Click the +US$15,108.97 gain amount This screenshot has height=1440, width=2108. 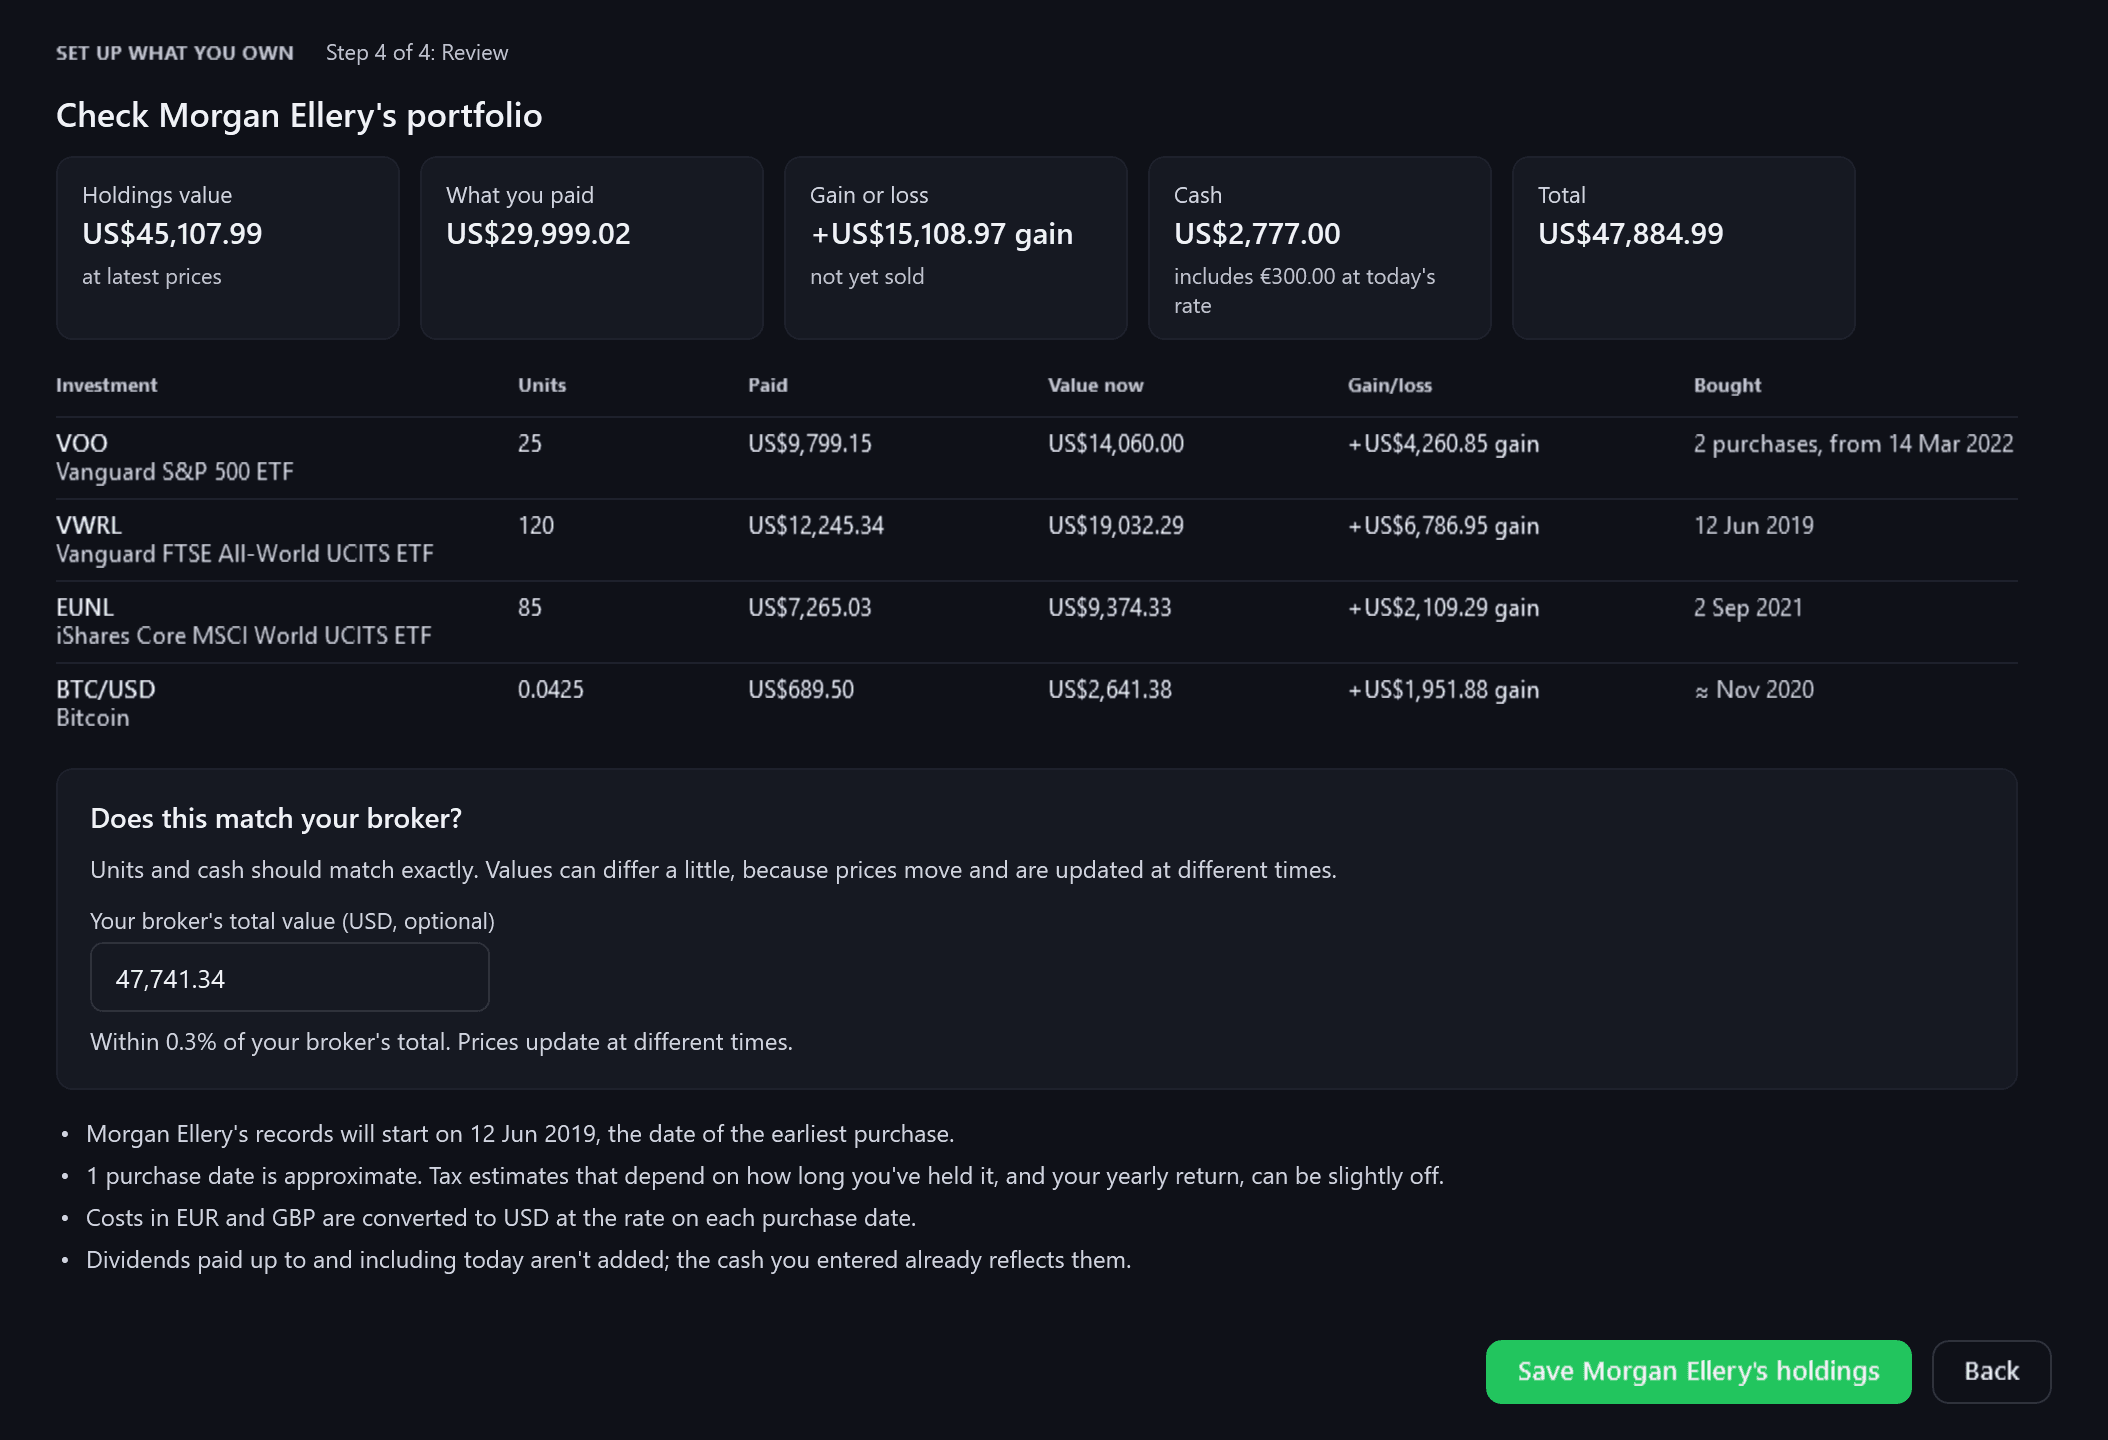pyautogui.click(x=941, y=234)
